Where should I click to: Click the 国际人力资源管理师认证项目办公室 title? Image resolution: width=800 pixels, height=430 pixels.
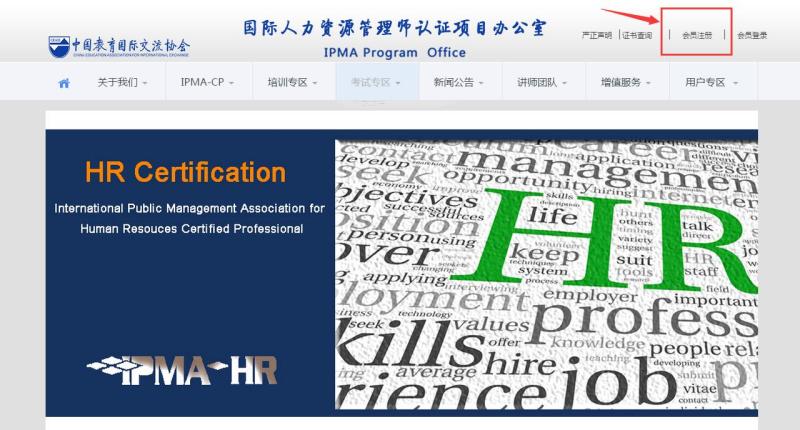394,28
